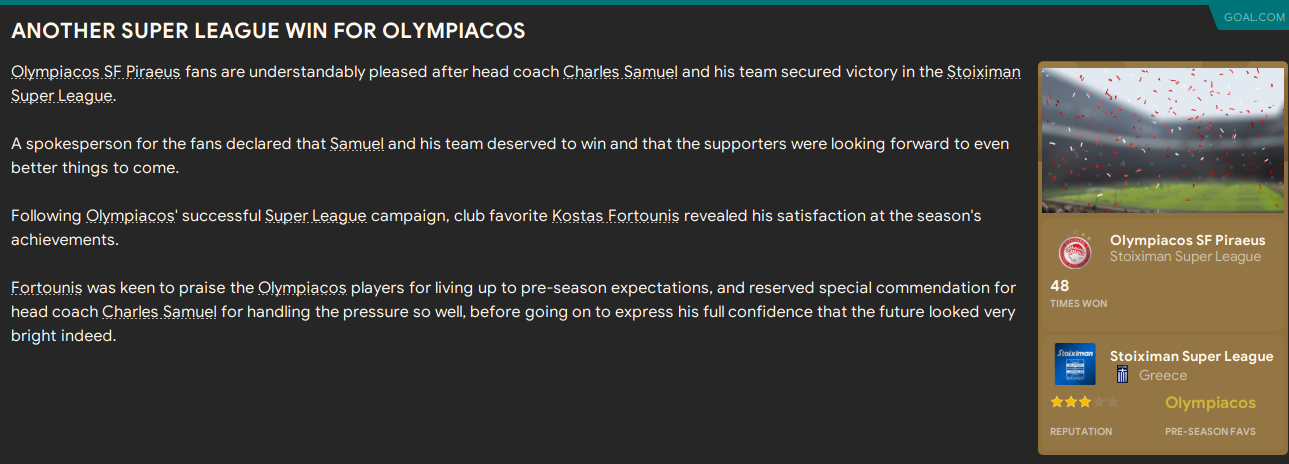Open Olympiacos SF Piraeus link in first paragraph
Screen dimensions: 1289x464
[96, 72]
